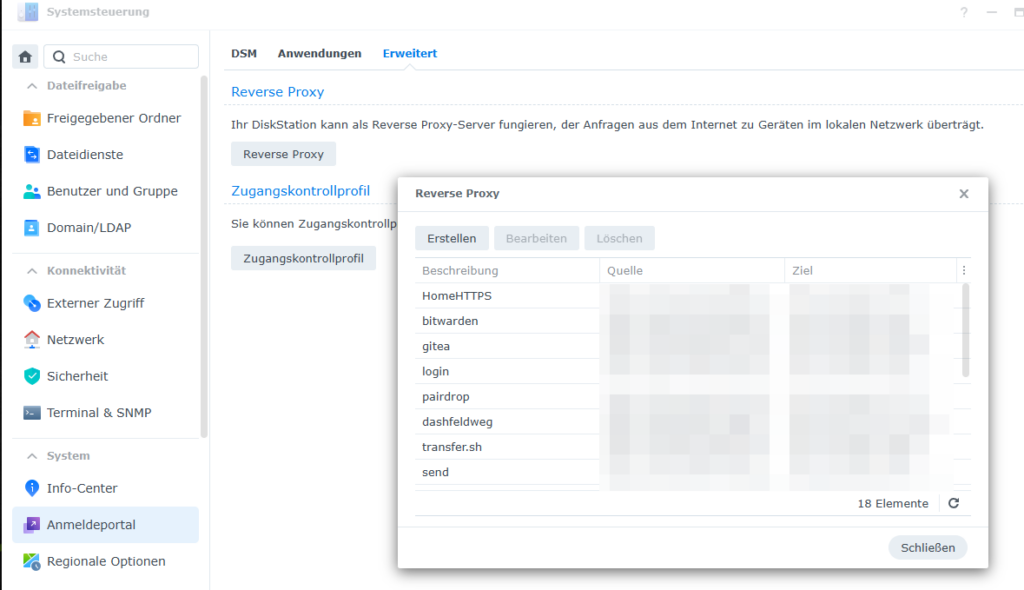
Task: Open Terminal & SNMP settings
Action: click(99, 413)
